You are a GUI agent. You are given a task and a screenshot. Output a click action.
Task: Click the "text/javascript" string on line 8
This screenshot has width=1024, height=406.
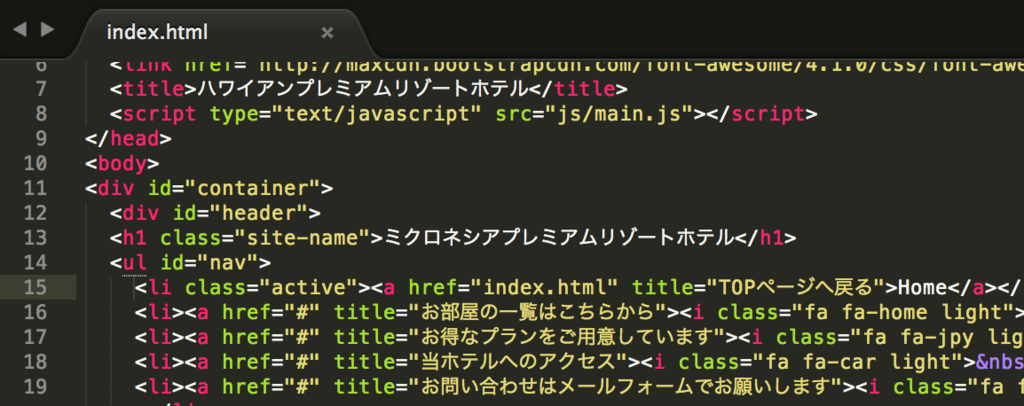coord(376,114)
